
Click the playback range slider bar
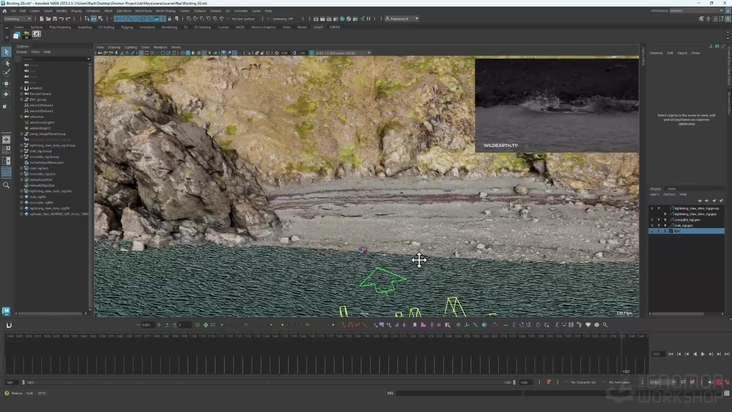268,382
